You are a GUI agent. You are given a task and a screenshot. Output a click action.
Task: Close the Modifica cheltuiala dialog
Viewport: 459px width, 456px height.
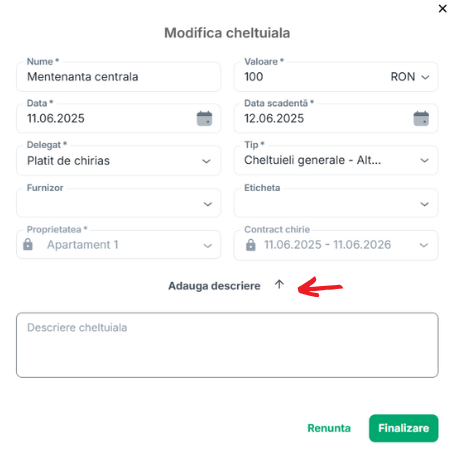(x=443, y=9)
